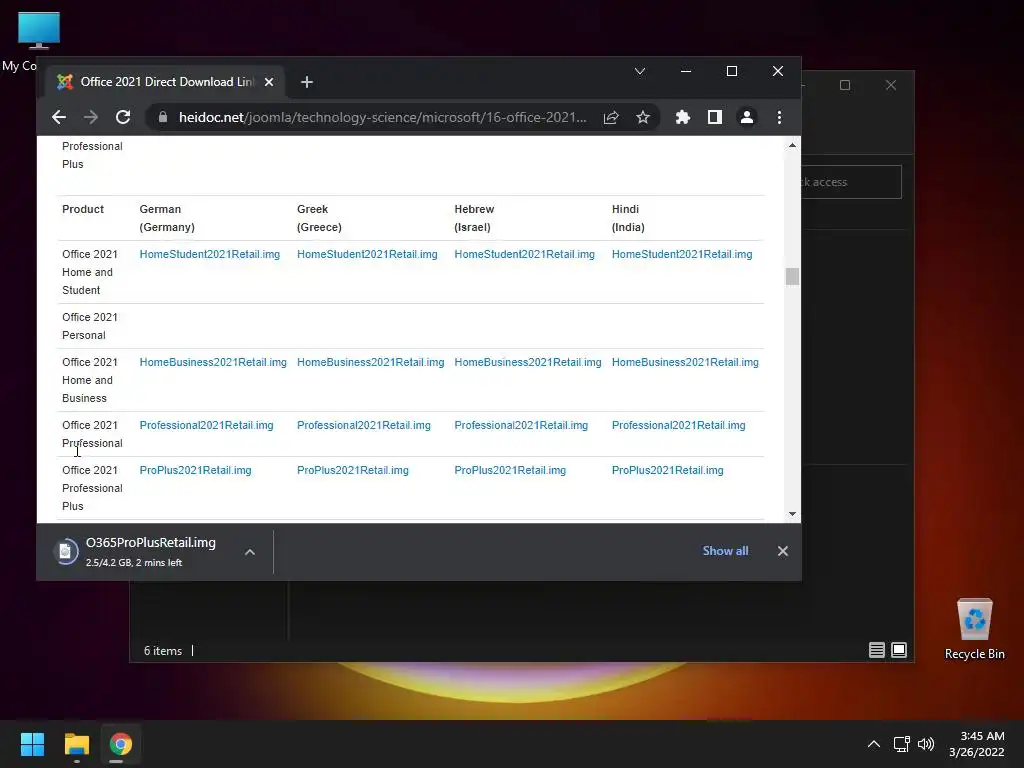Bookmark this page with the star icon
1024x768 pixels.
[x=643, y=118]
